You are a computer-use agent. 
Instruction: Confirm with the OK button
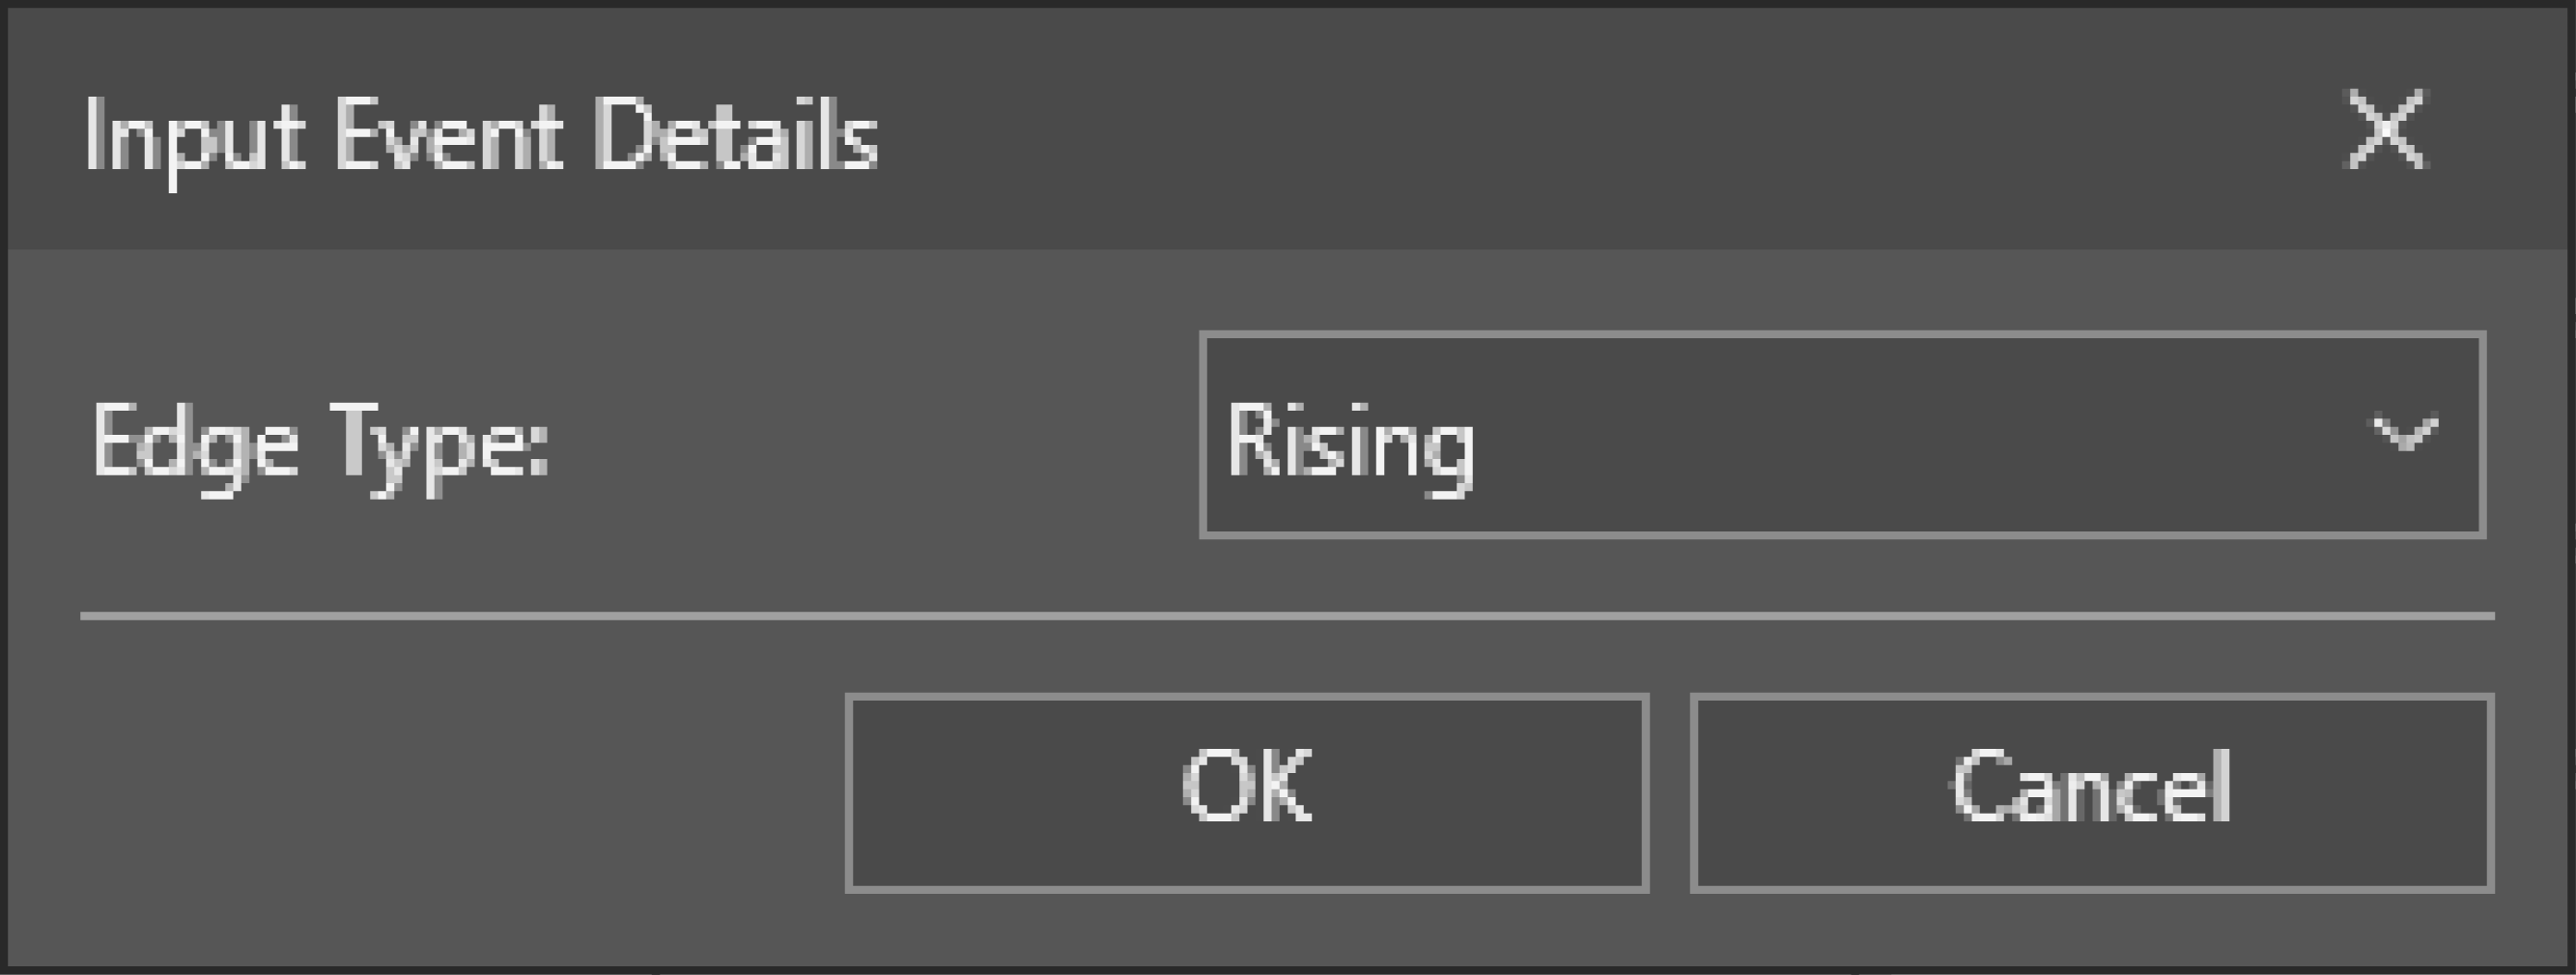[x=1246, y=791]
